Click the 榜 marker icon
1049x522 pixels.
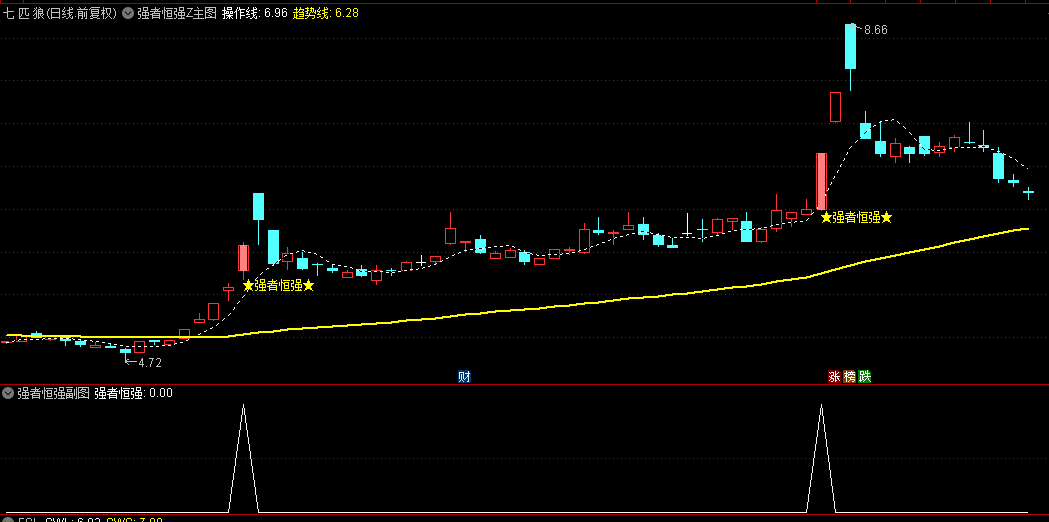click(850, 377)
